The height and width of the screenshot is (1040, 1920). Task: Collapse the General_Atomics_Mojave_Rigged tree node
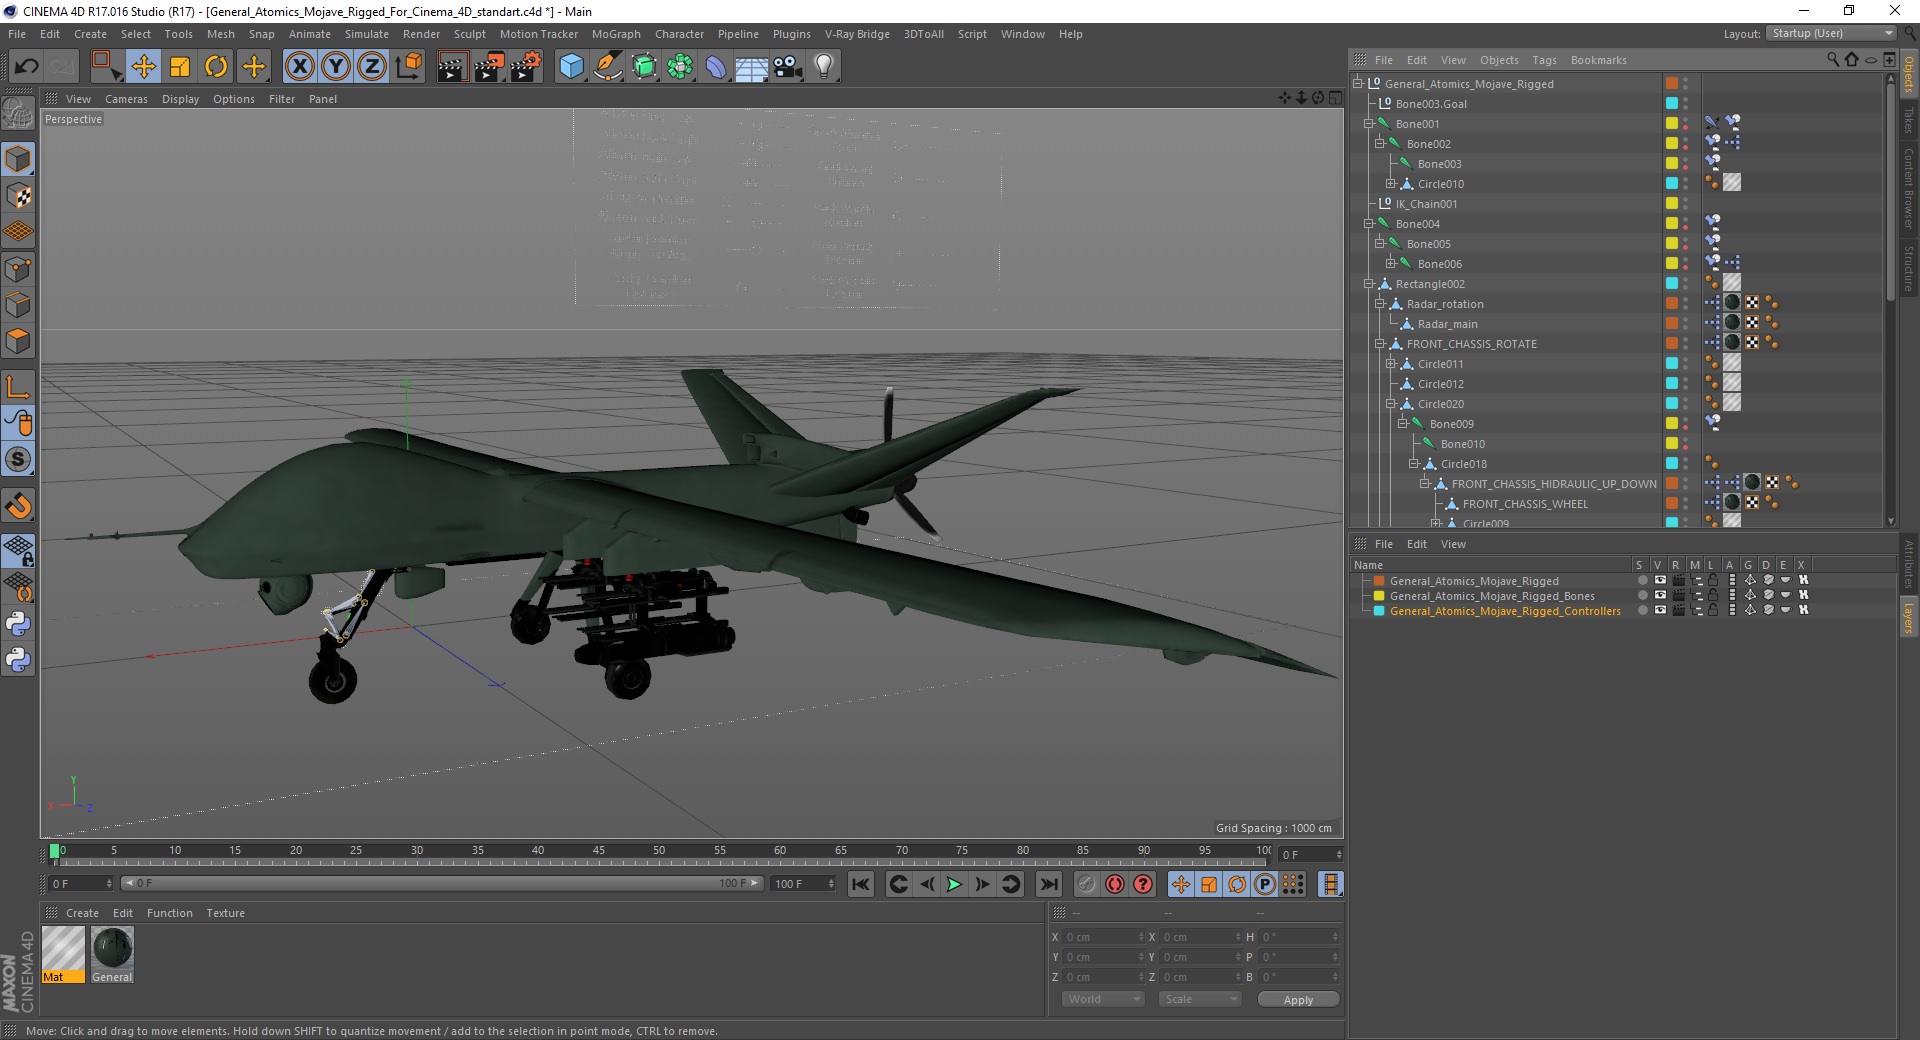click(x=1358, y=84)
